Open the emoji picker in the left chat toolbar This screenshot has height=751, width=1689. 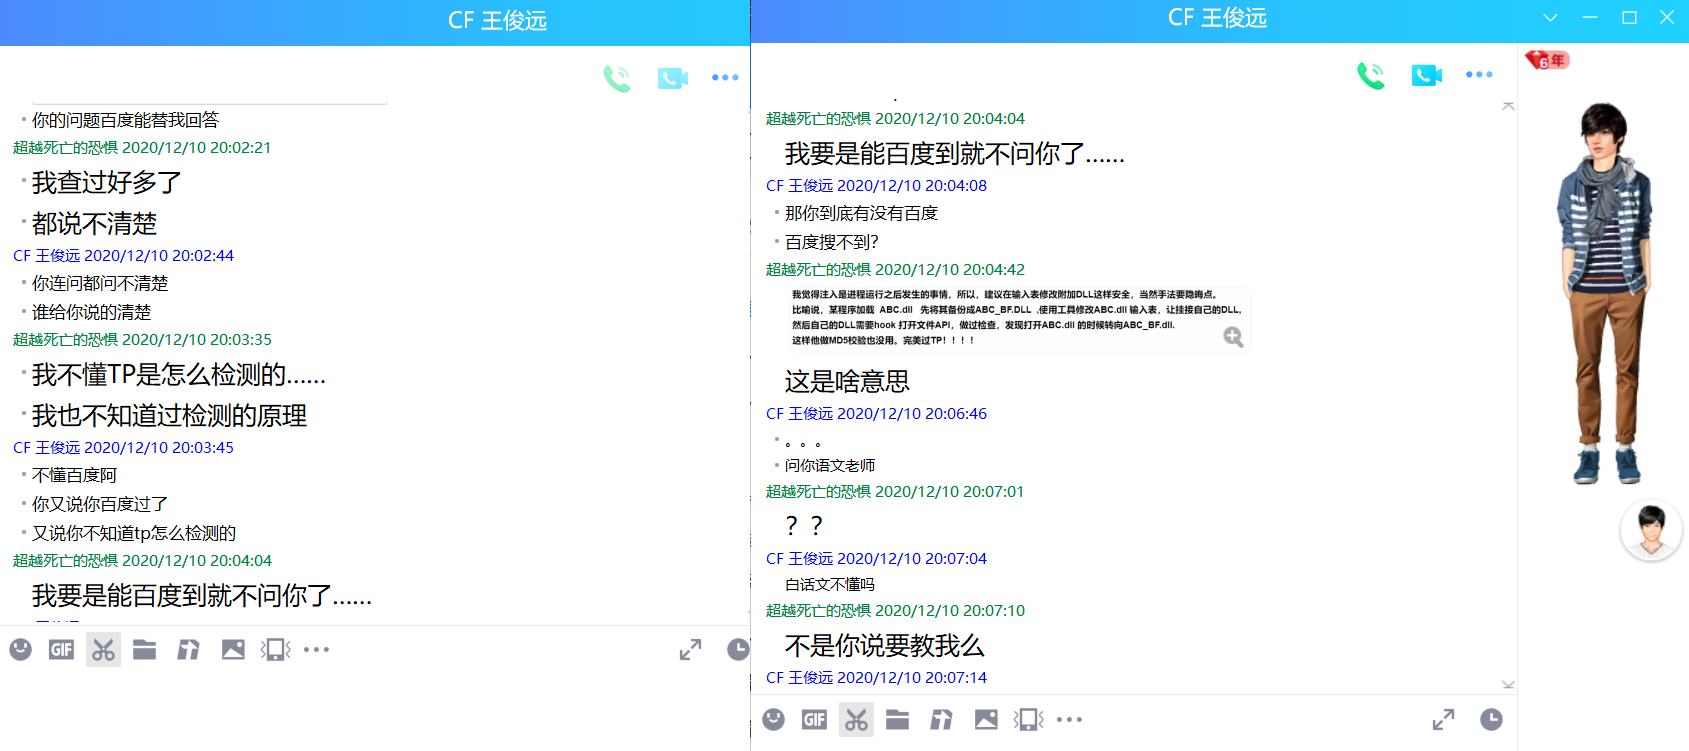pyautogui.click(x=20, y=650)
